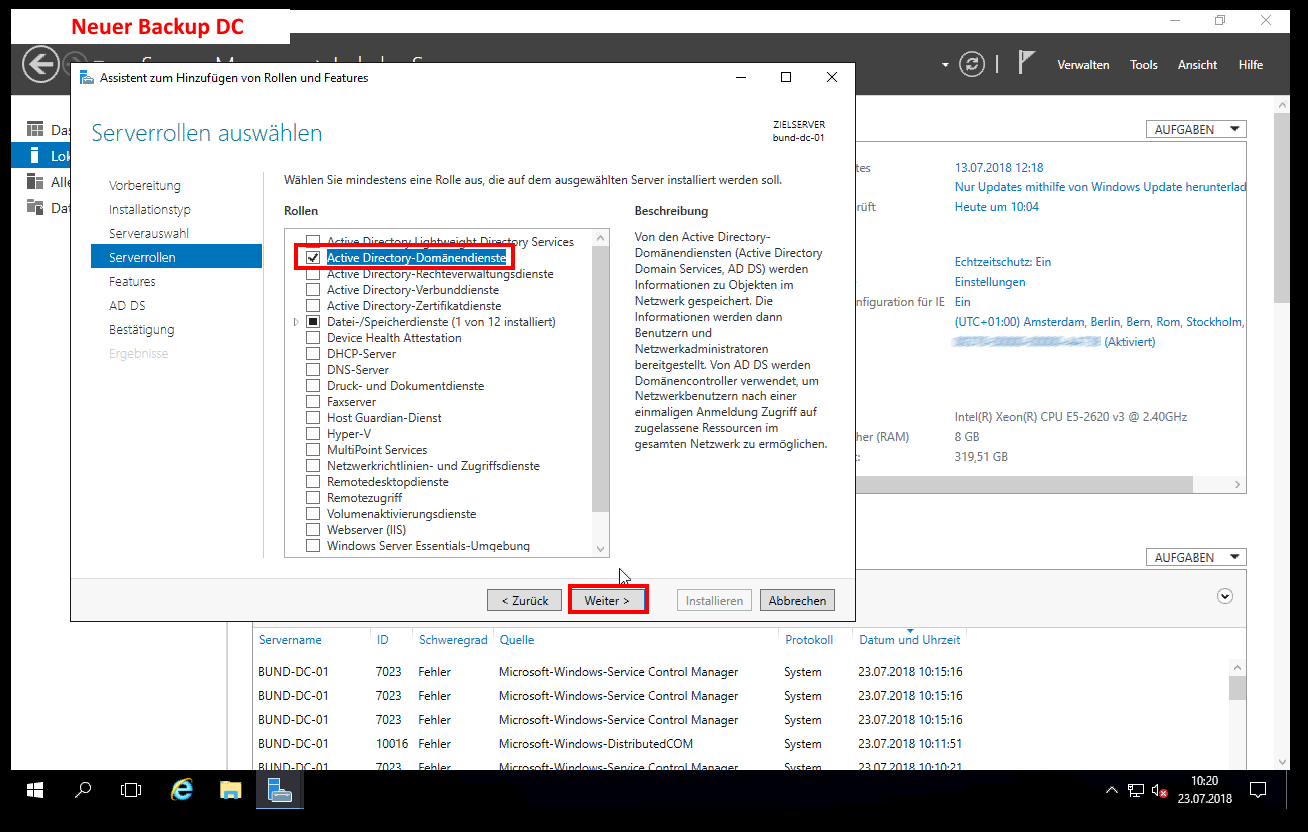Open the notifications flag icon
This screenshot has width=1308, height=832.
pos(1026,63)
